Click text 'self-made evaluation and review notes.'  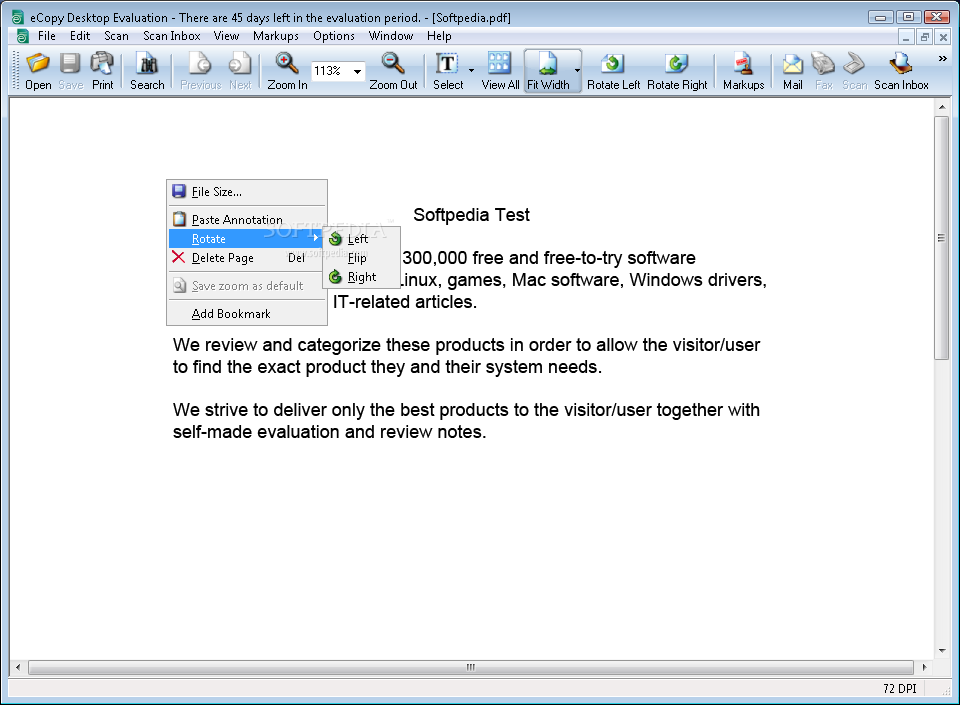coord(329,432)
